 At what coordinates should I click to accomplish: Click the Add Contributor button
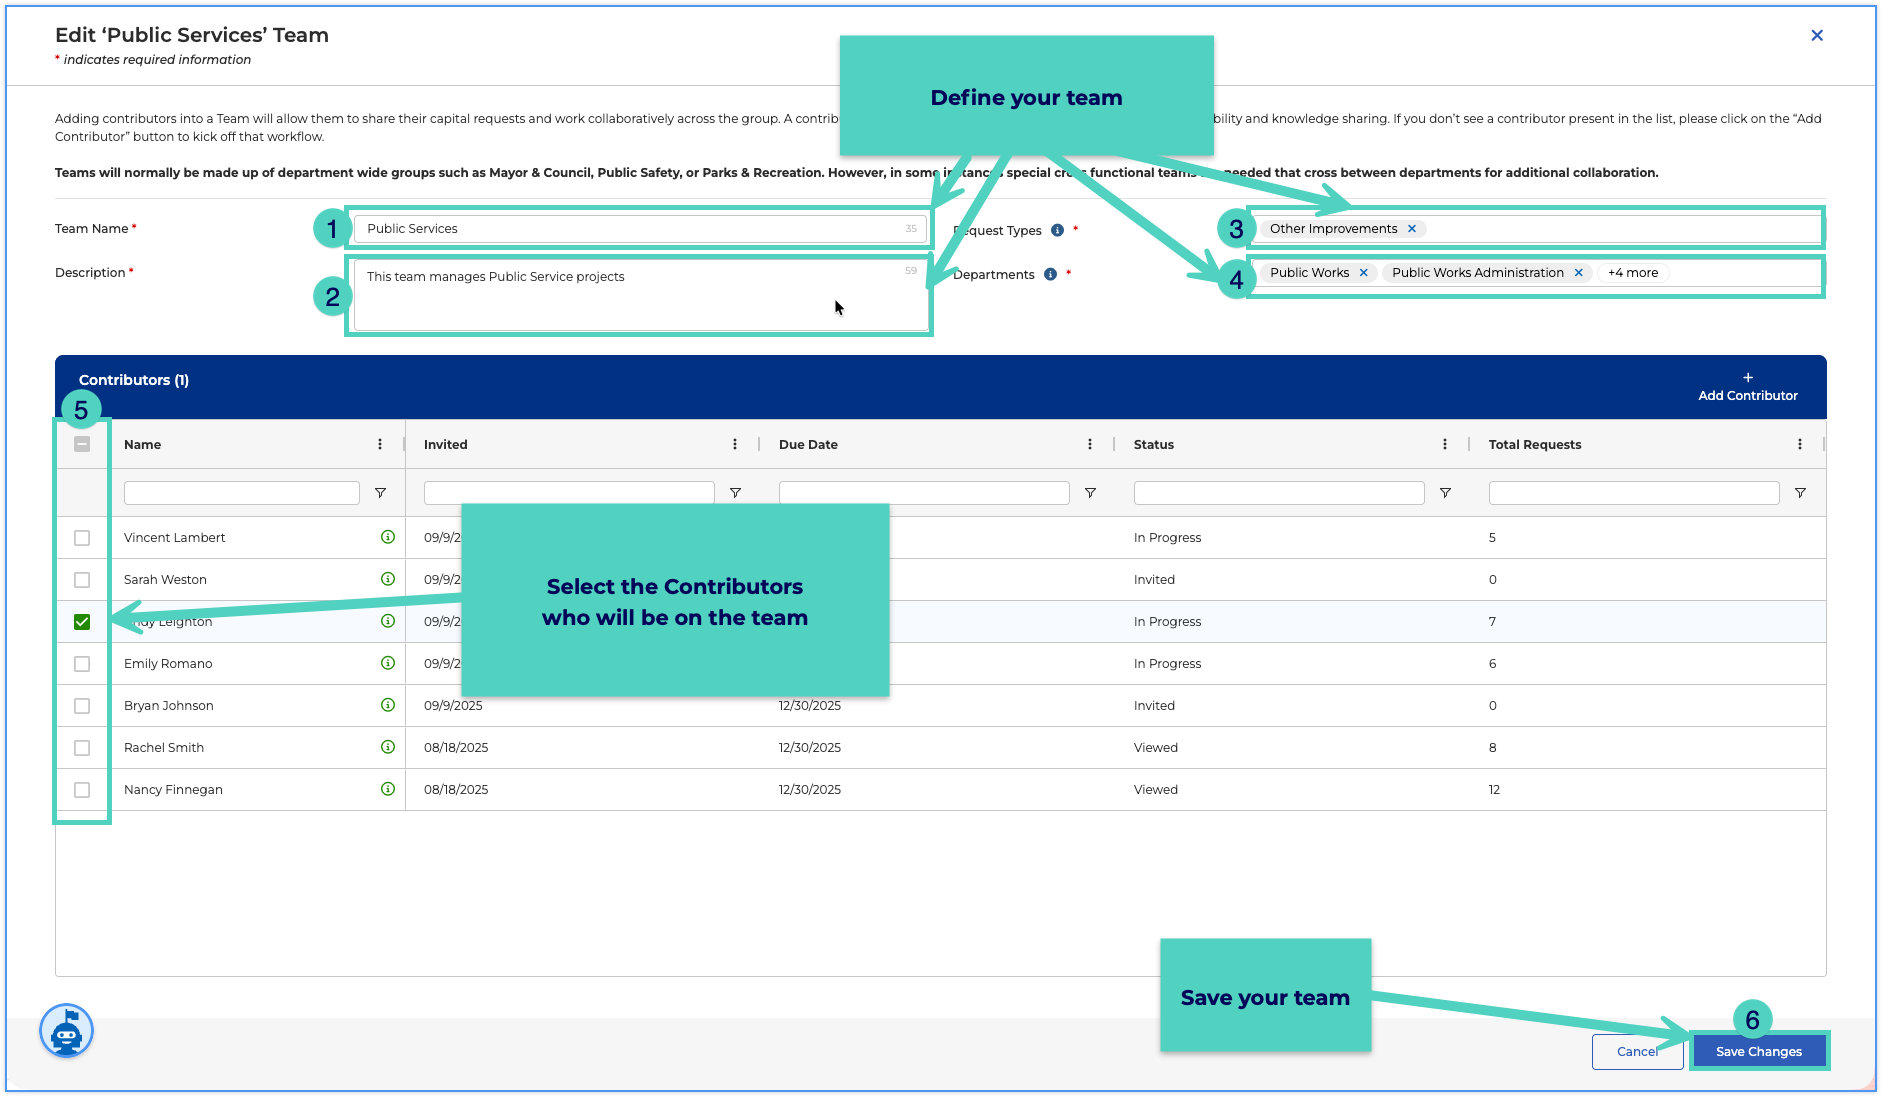1748,387
